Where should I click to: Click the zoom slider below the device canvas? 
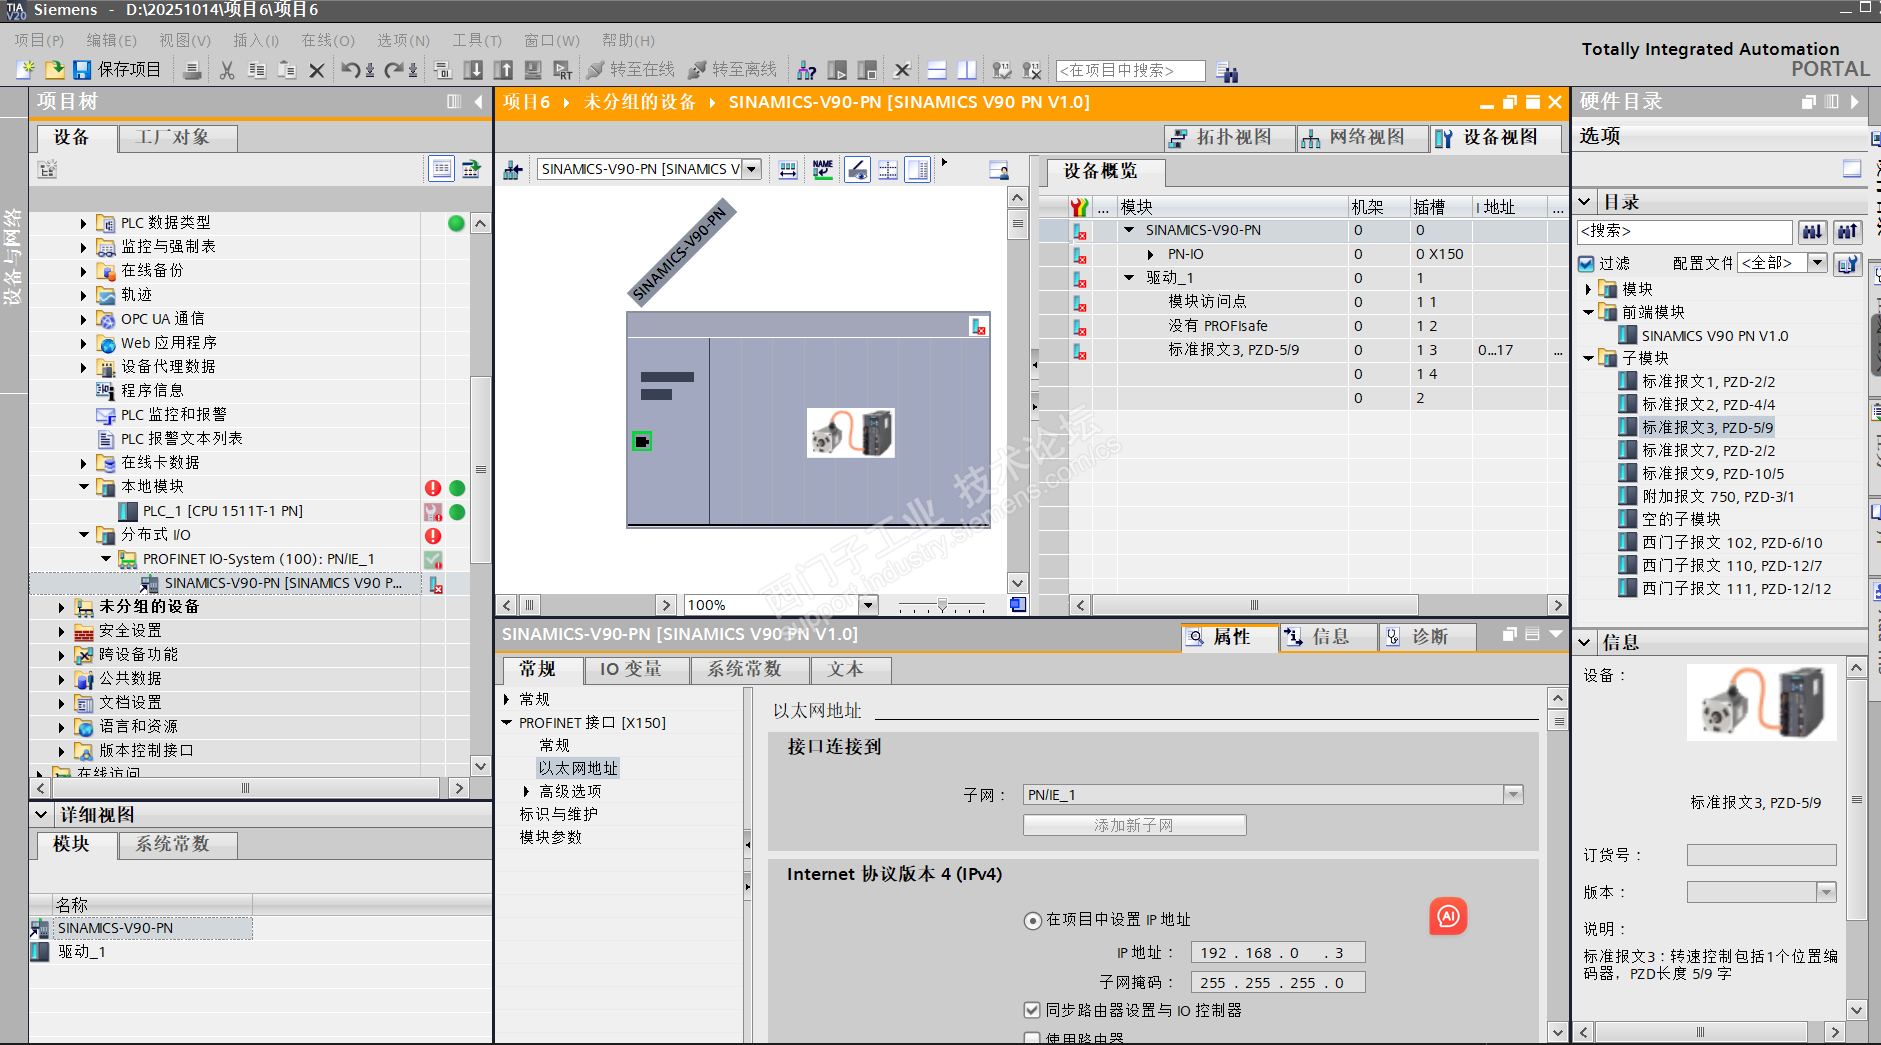pyautogui.click(x=941, y=605)
